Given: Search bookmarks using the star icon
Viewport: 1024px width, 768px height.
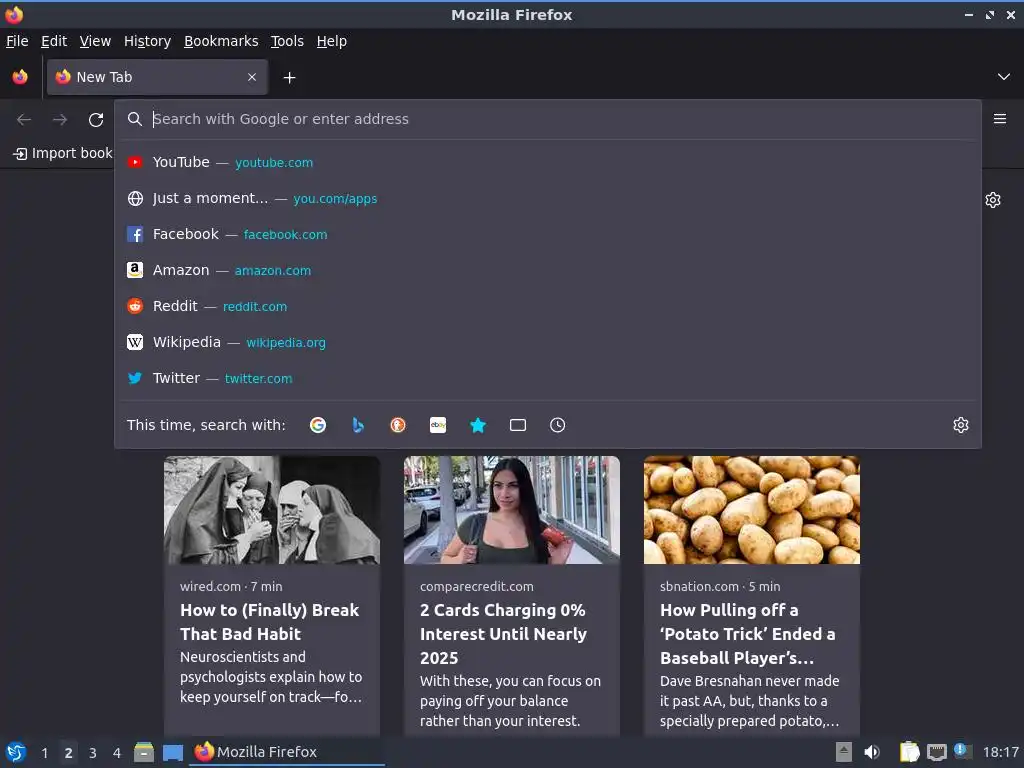Looking at the screenshot, I should pos(478,425).
